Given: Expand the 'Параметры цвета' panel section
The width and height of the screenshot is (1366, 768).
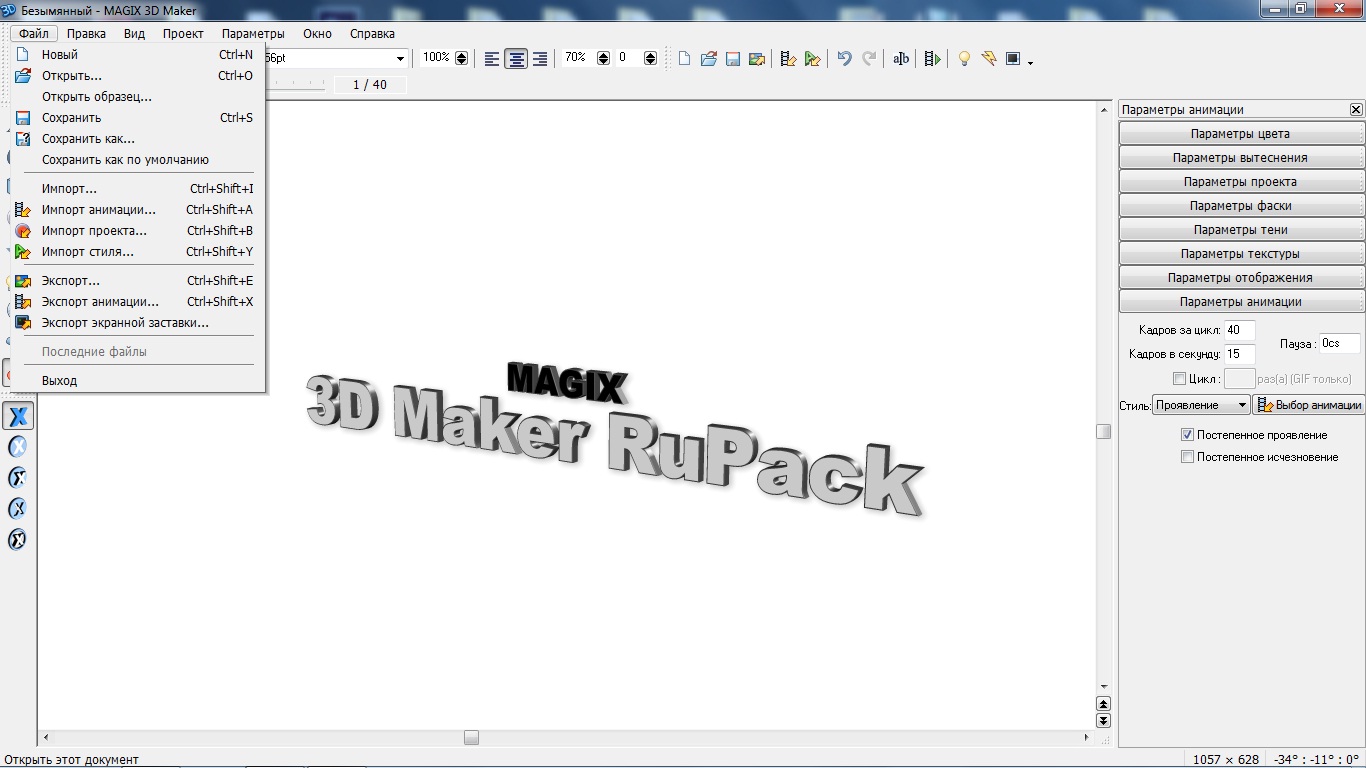Looking at the screenshot, I should 1240,134.
